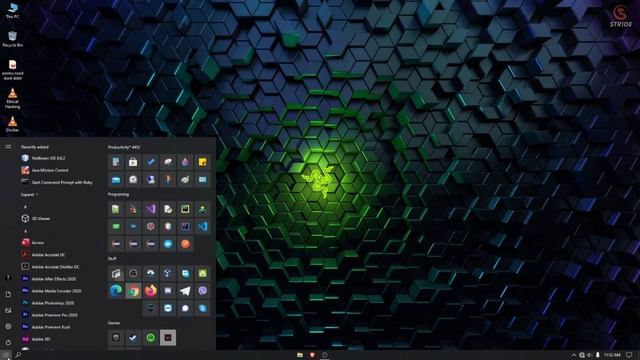Launch the Google Chrome tile
640x360 pixels.
coord(133,291)
